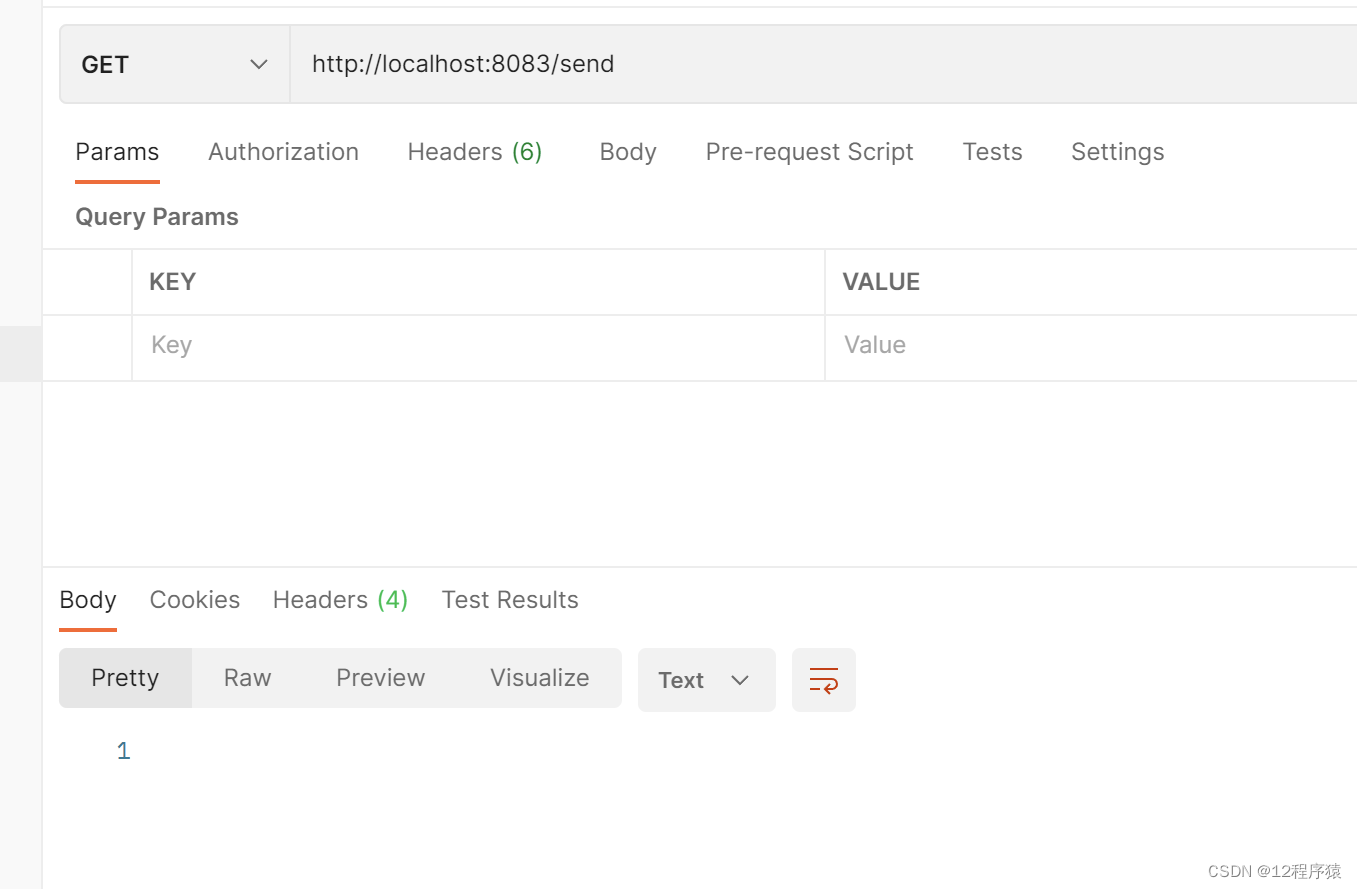Open the GET method dropdown
The image size is (1357, 889).
(x=175, y=64)
